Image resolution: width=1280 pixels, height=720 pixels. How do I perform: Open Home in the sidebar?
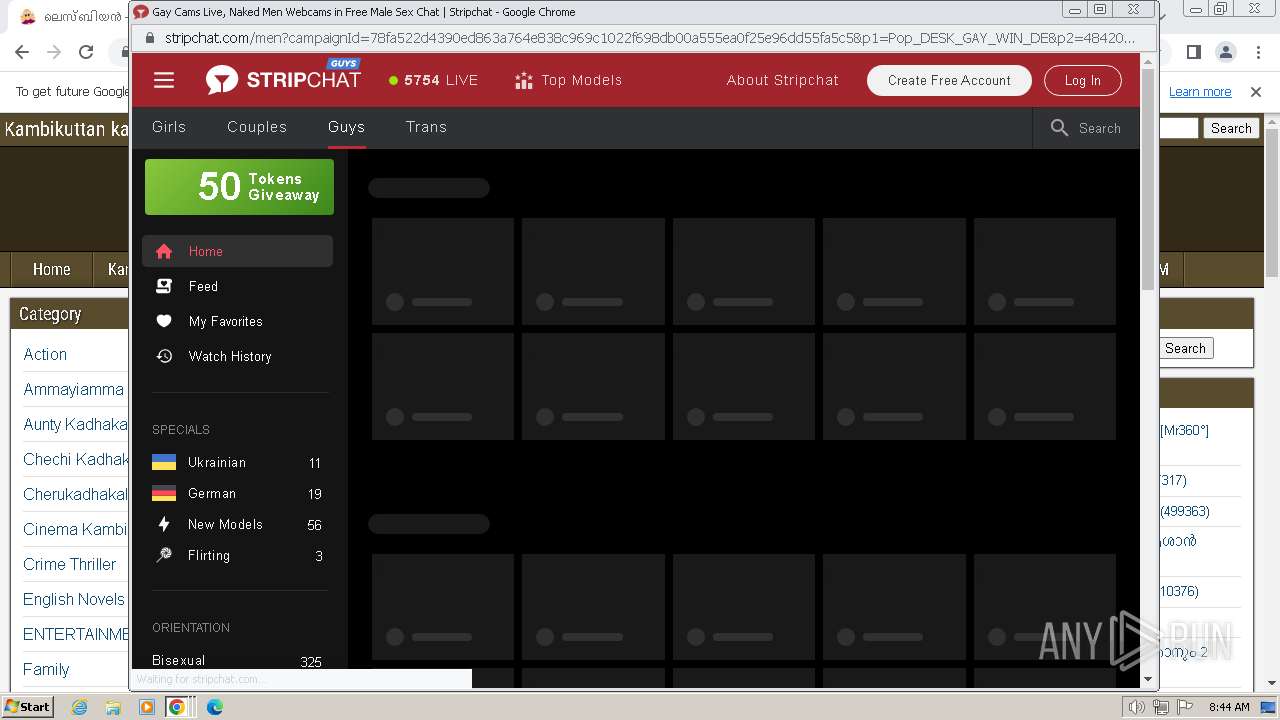(237, 251)
